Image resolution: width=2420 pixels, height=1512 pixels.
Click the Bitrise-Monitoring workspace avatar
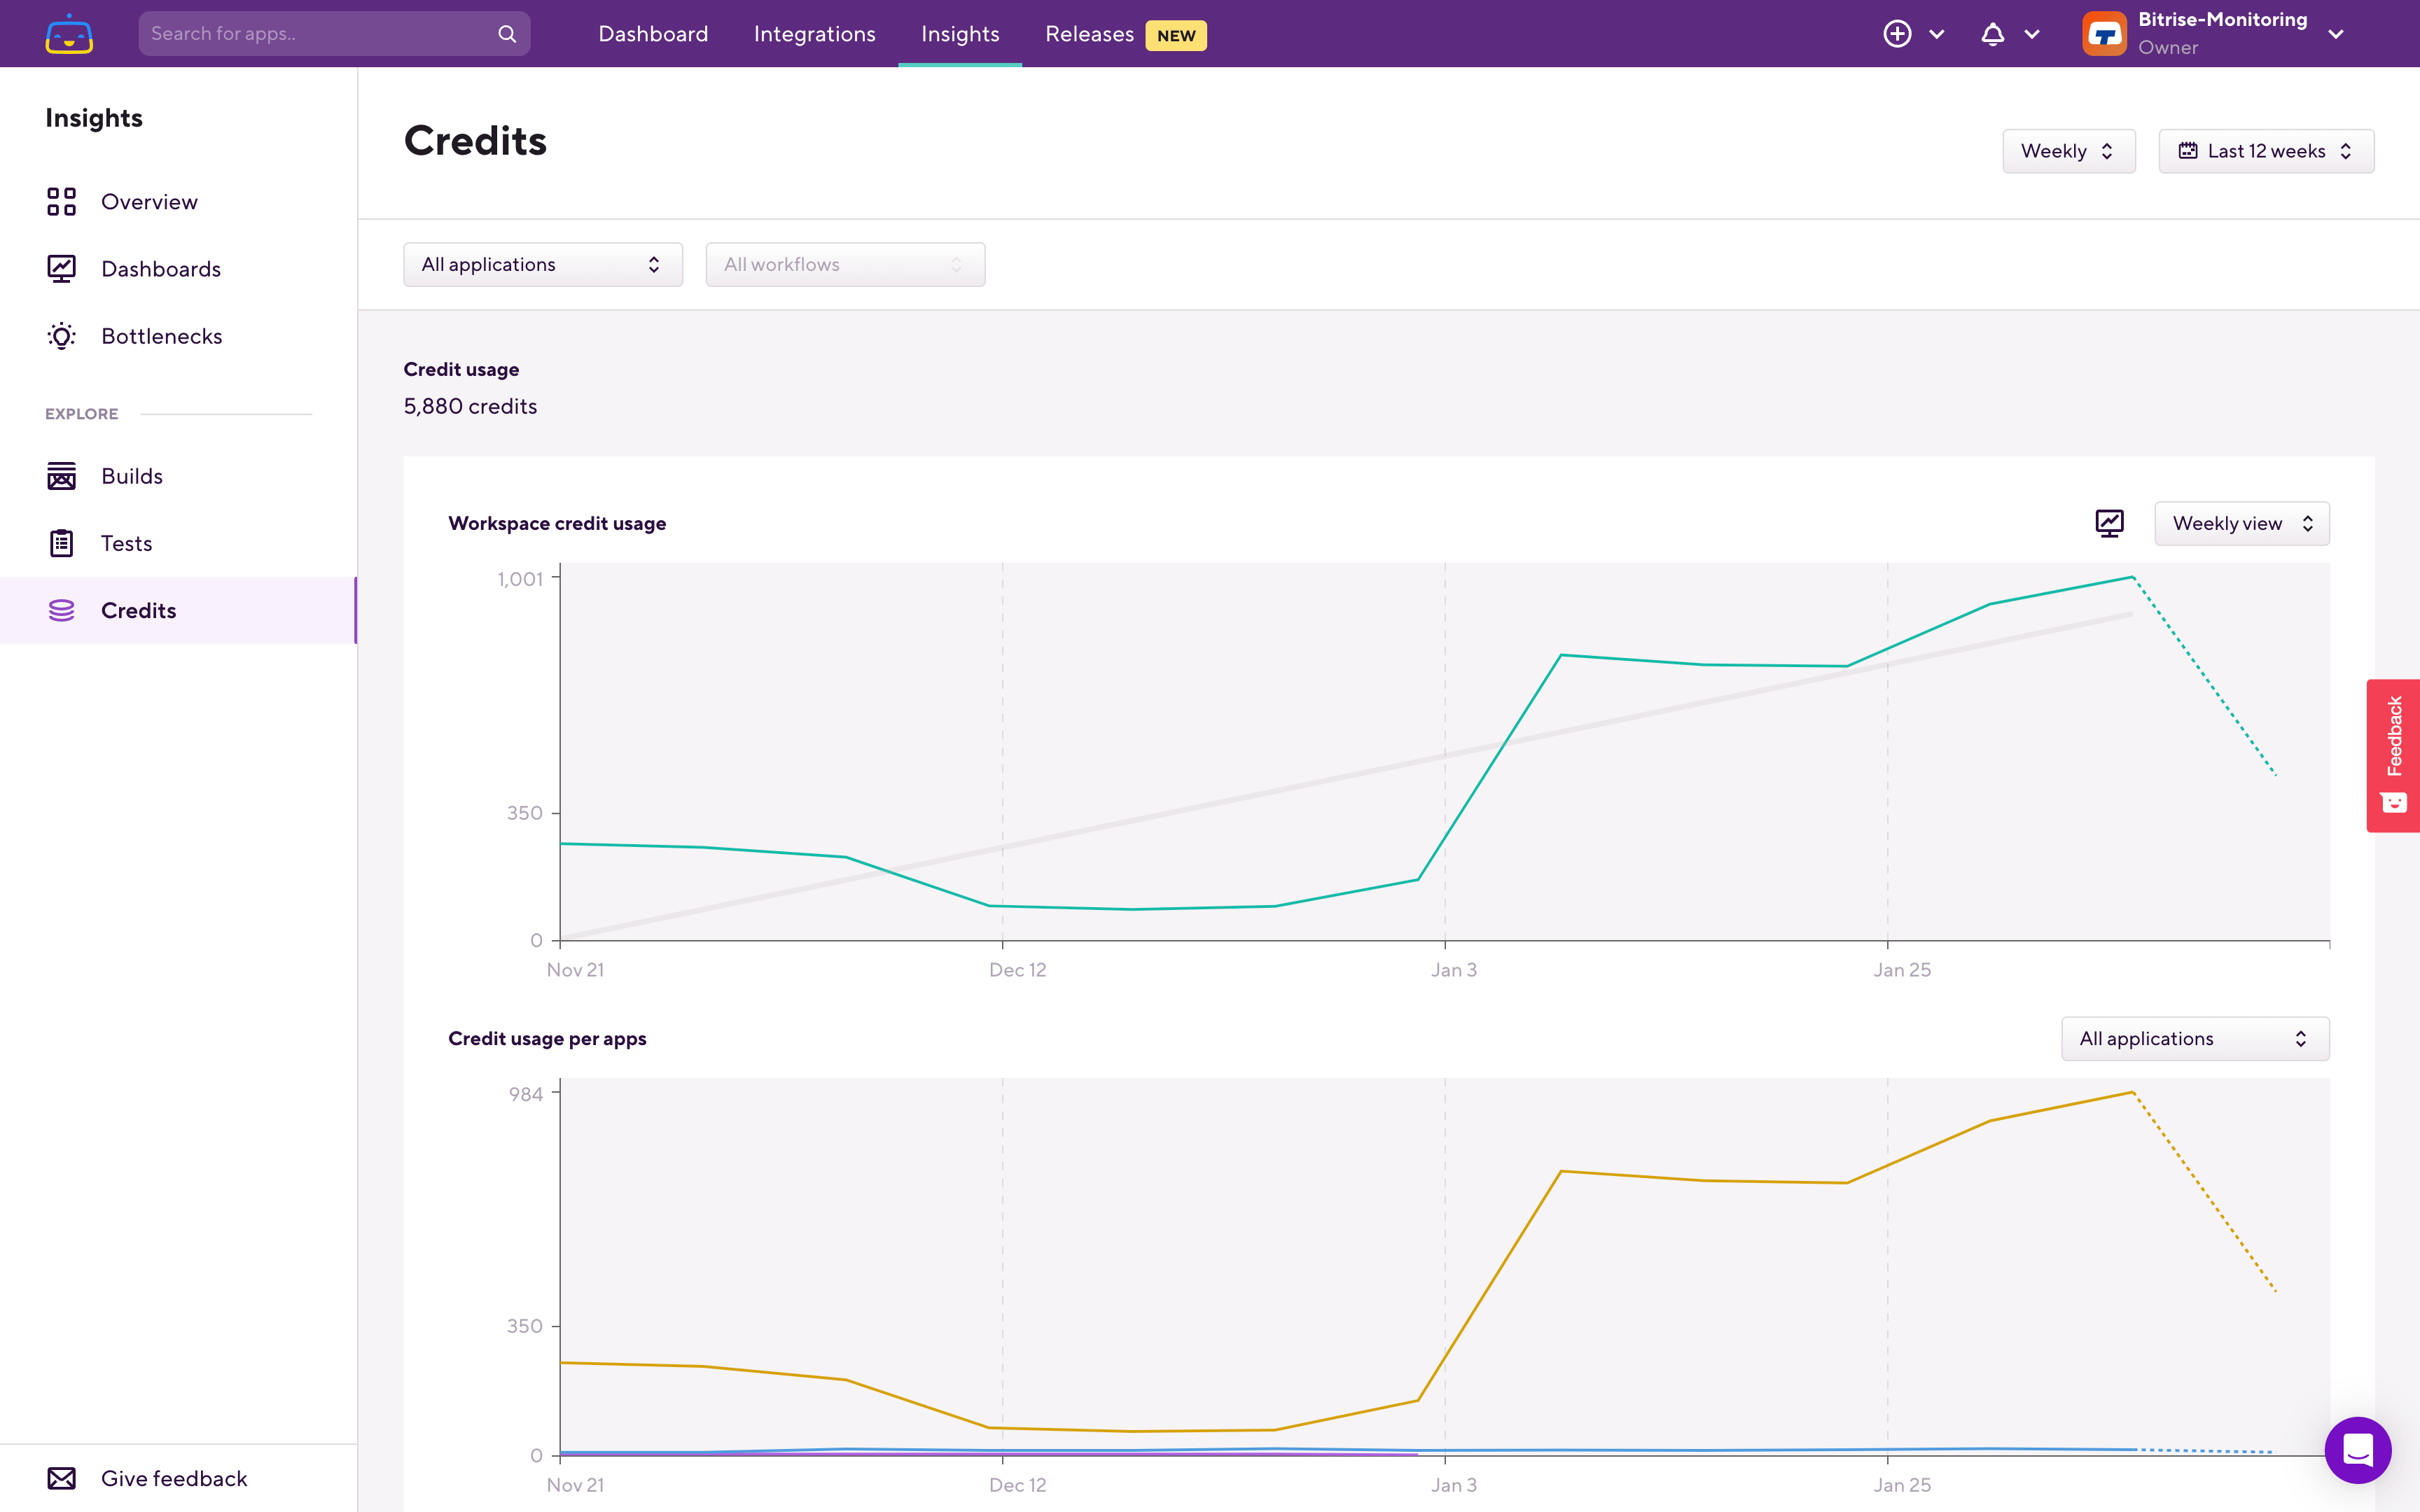tap(2104, 34)
